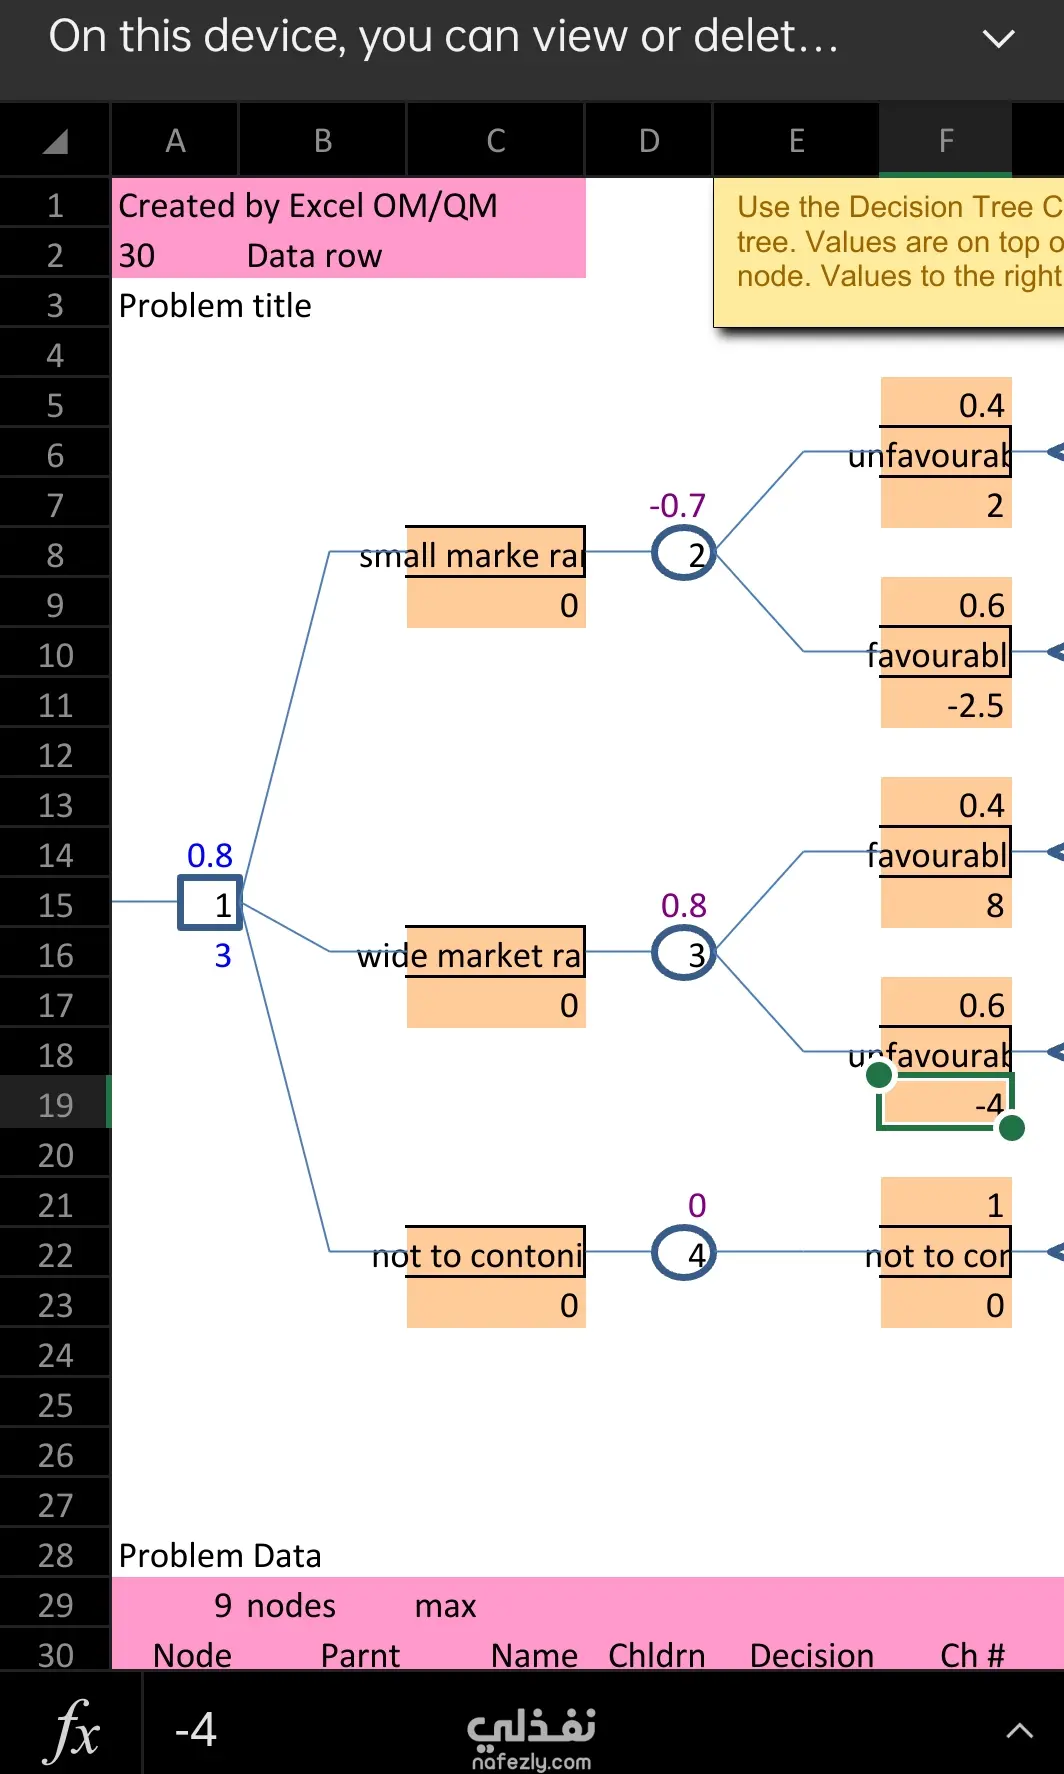
Task: Select row 28 header
Action: pyautogui.click(x=55, y=1555)
